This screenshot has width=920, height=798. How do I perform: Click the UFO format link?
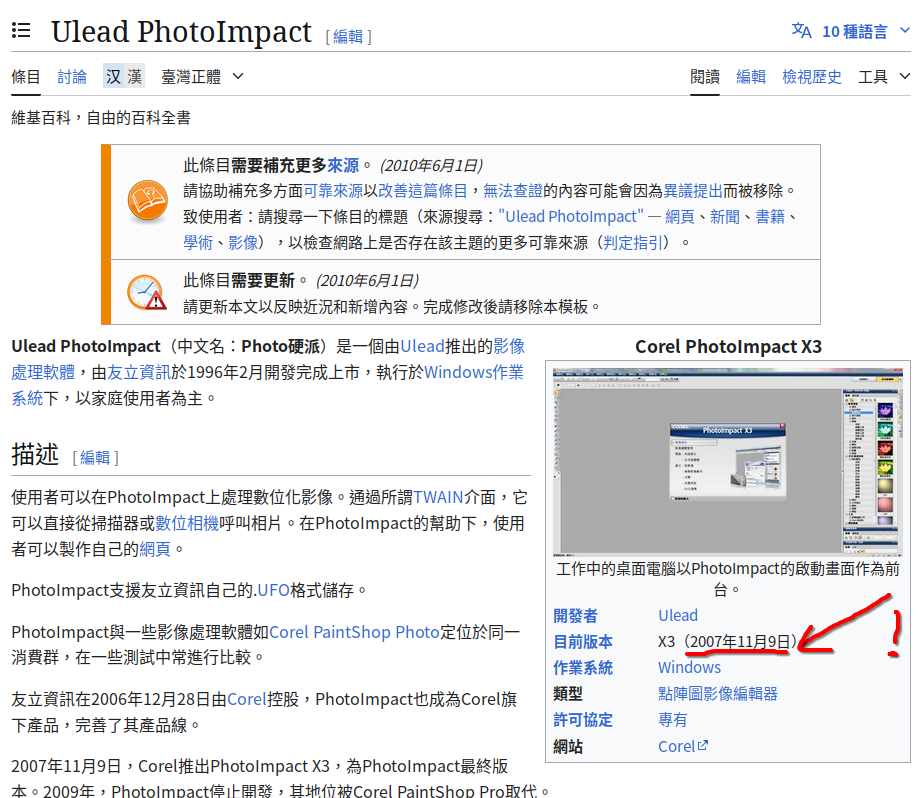tap(273, 590)
